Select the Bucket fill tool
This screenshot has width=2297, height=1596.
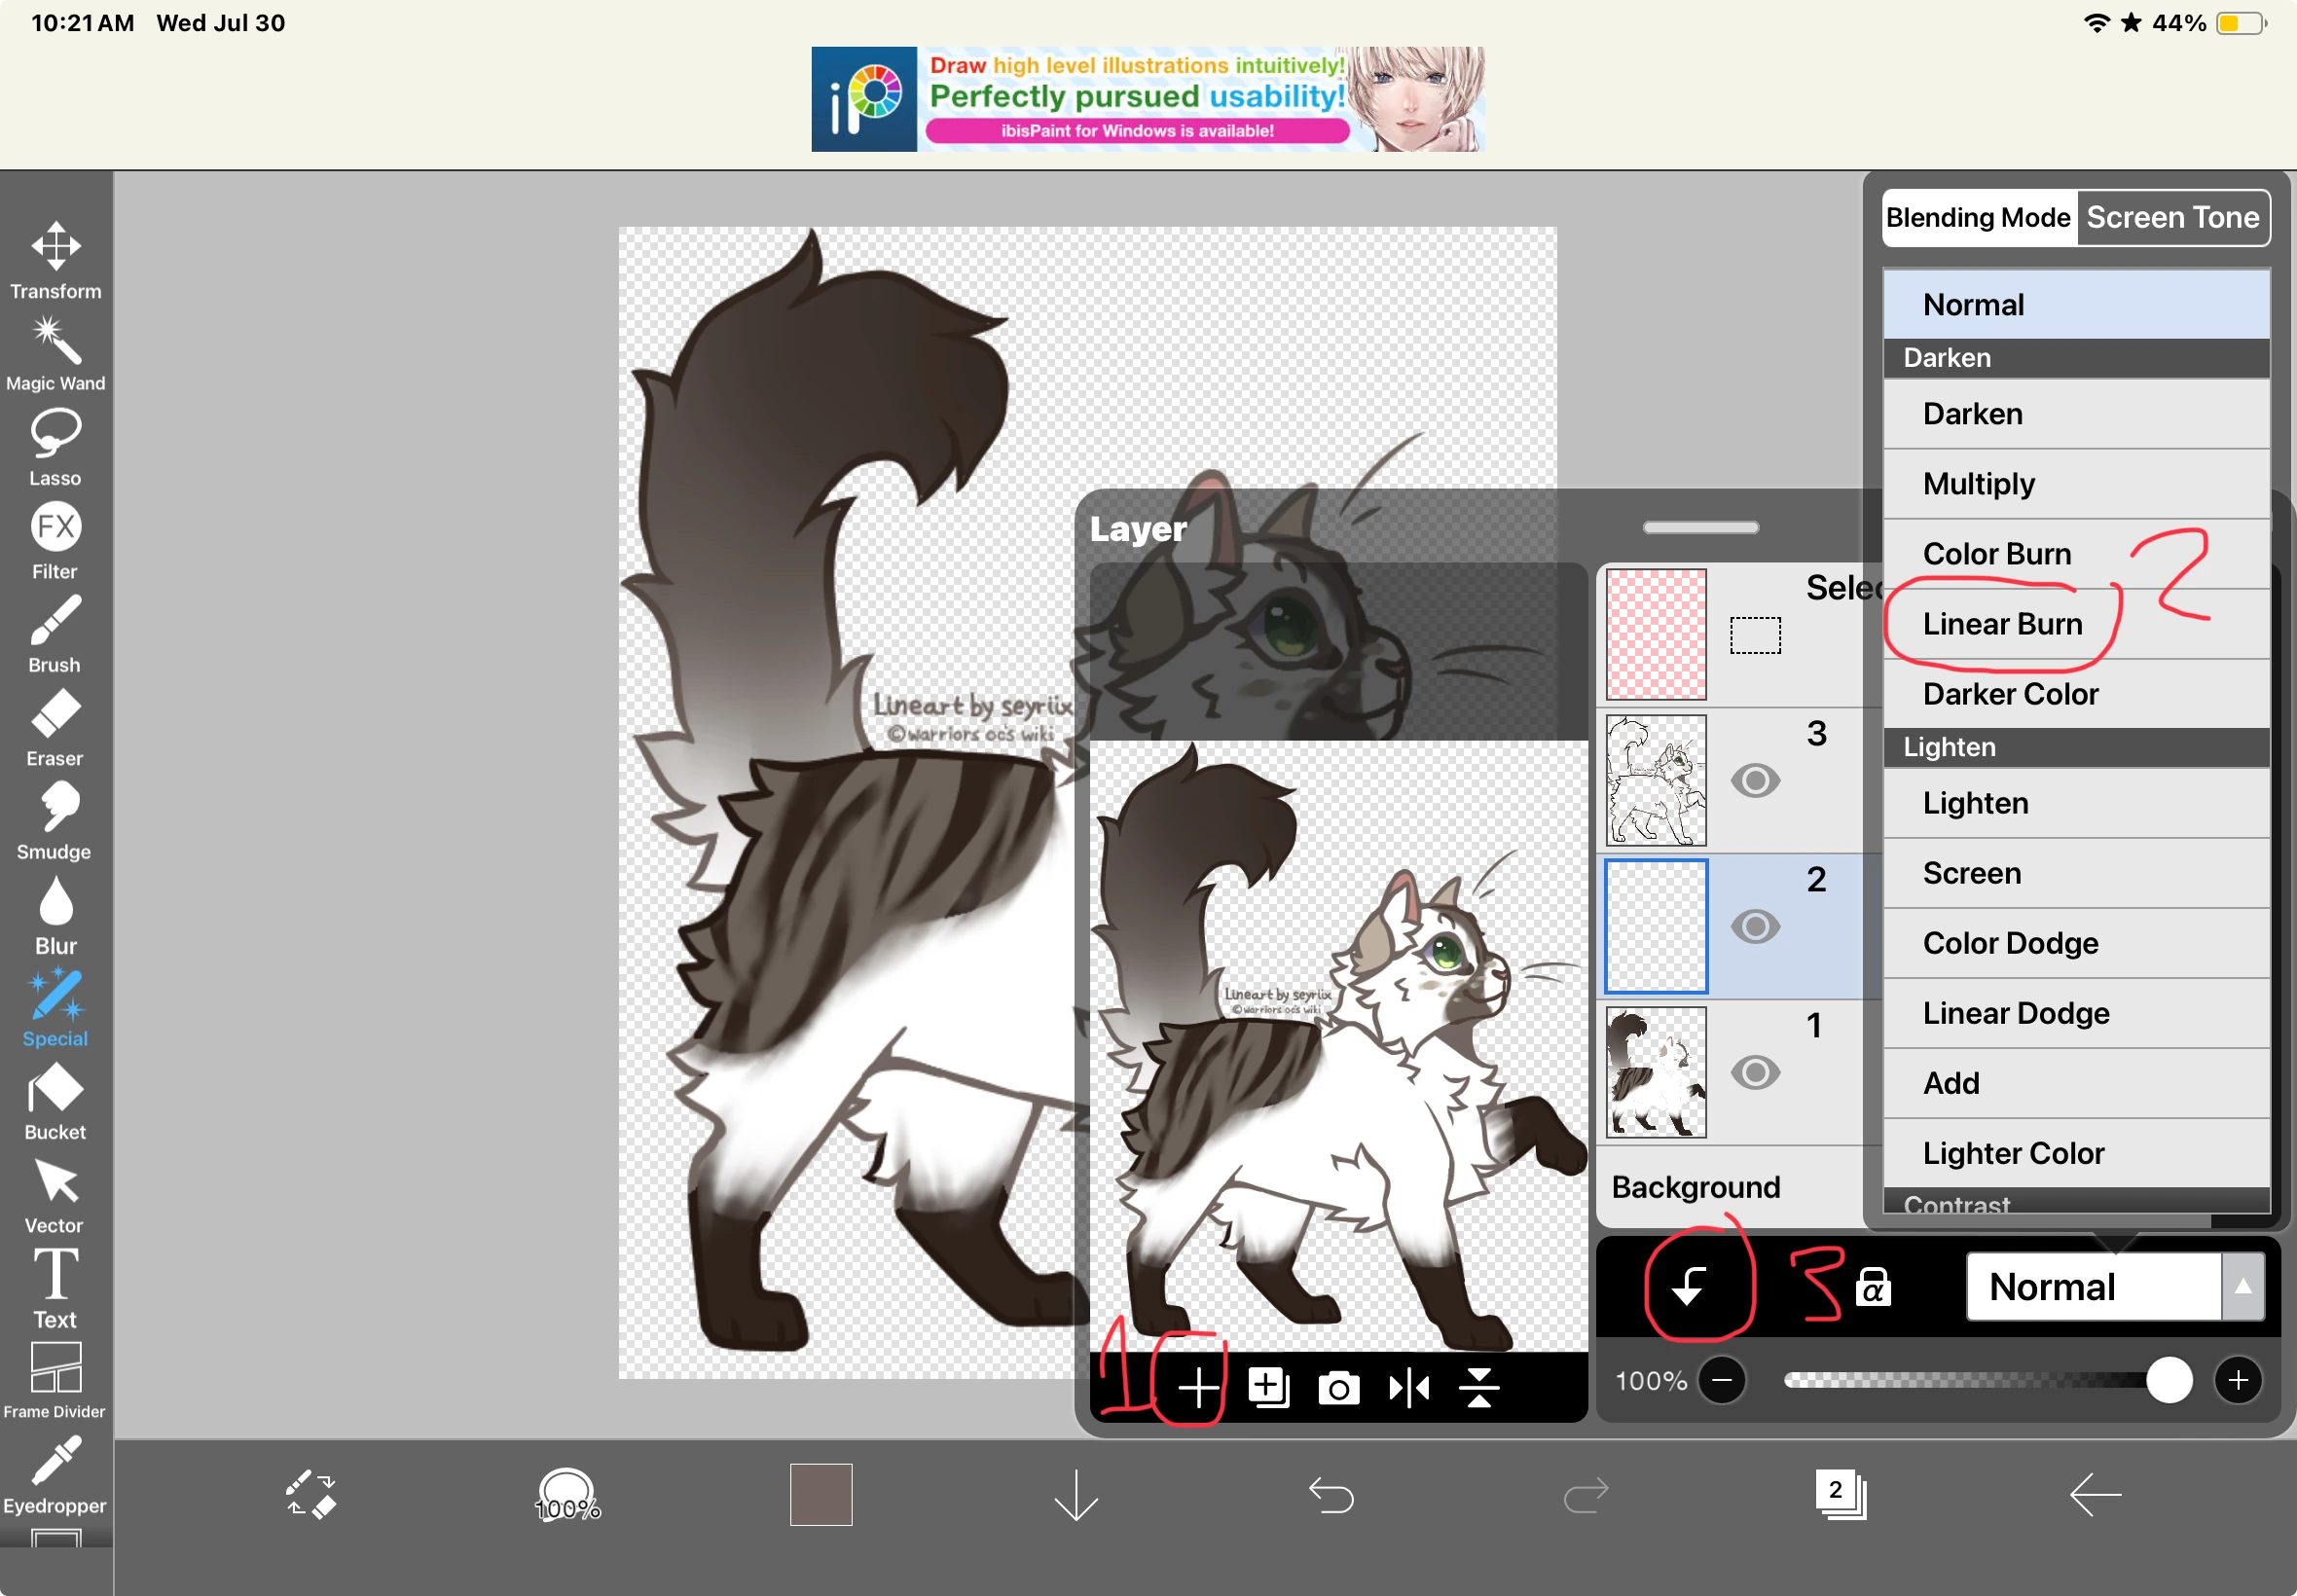[x=55, y=1100]
